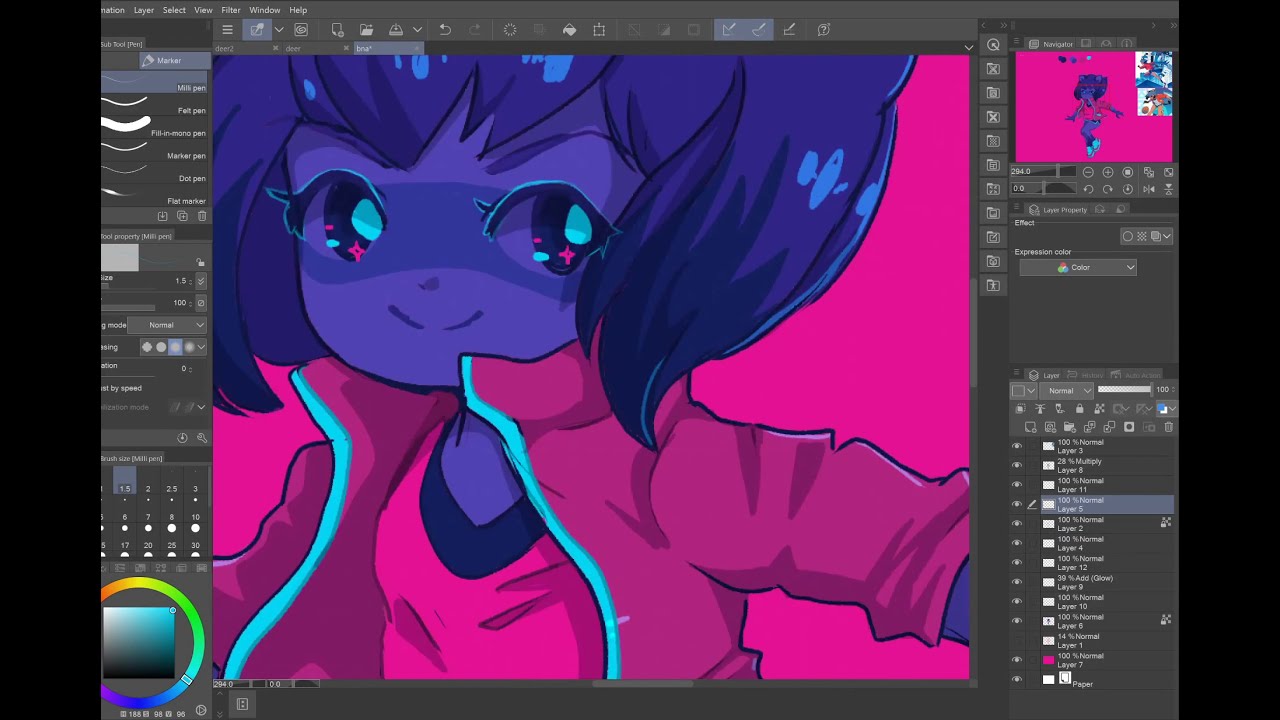This screenshot has width=1280, height=720.
Task: Open a file with the folder icon
Action: click(366, 30)
